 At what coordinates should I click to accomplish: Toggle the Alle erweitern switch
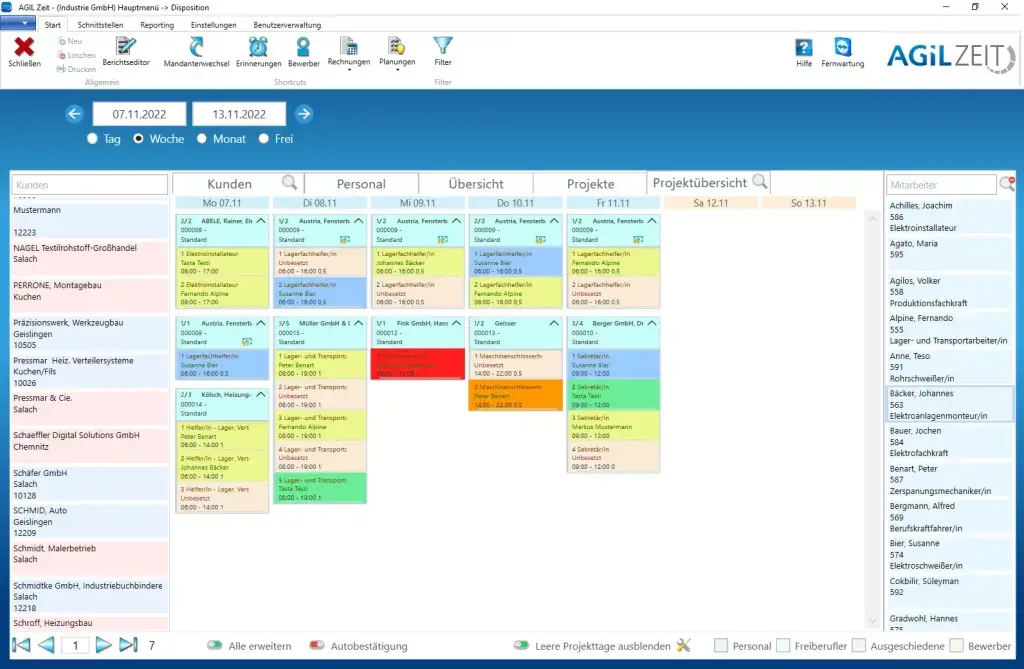[215, 645]
